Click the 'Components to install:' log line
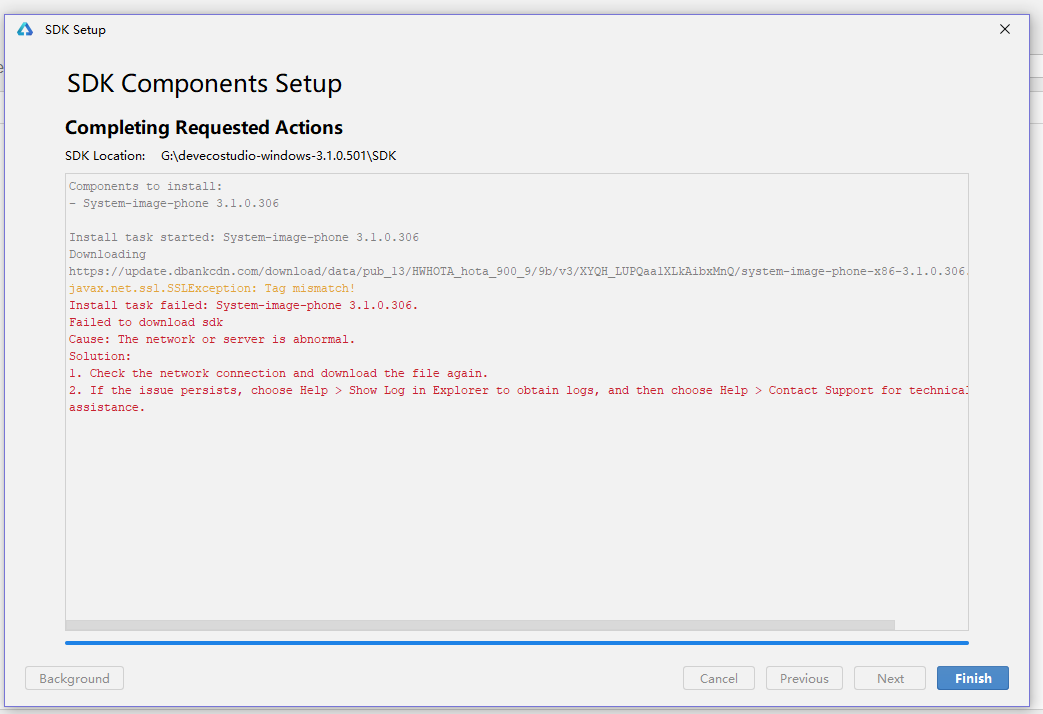 pos(146,186)
